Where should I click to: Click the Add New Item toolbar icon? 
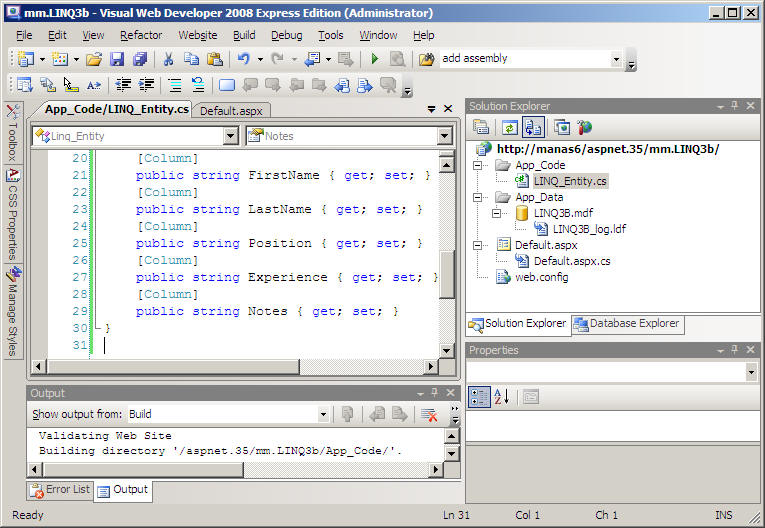coord(60,59)
